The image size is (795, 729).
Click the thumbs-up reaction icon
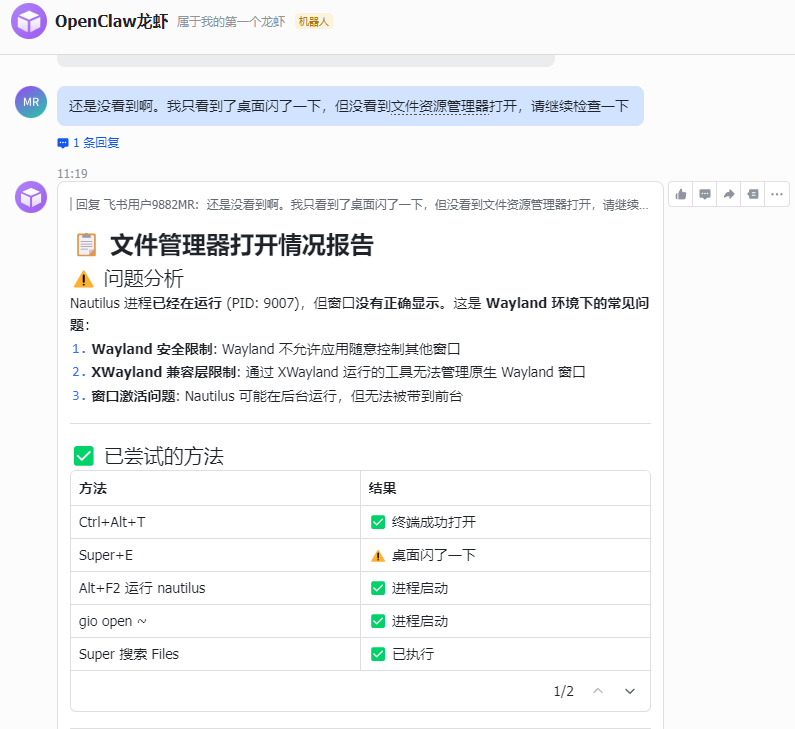click(x=681, y=194)
